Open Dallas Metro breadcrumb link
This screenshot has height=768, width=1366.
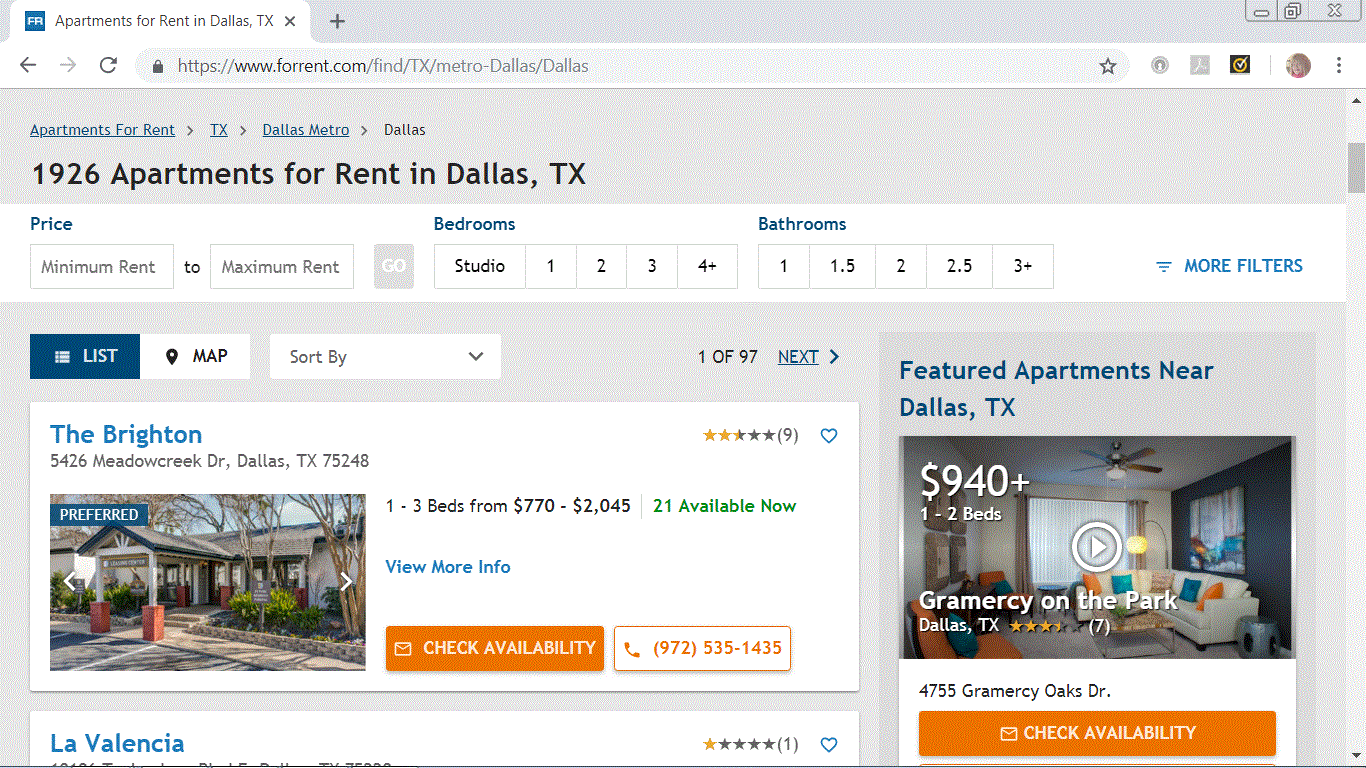pyautogui.click(x=306, y=130)
